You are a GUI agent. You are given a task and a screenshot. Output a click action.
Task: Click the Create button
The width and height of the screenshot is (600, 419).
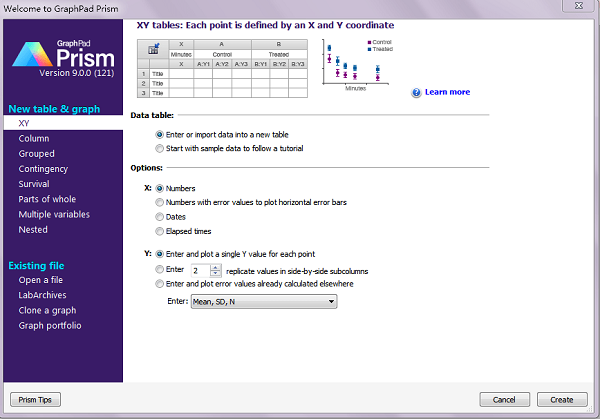click(562, 400)
